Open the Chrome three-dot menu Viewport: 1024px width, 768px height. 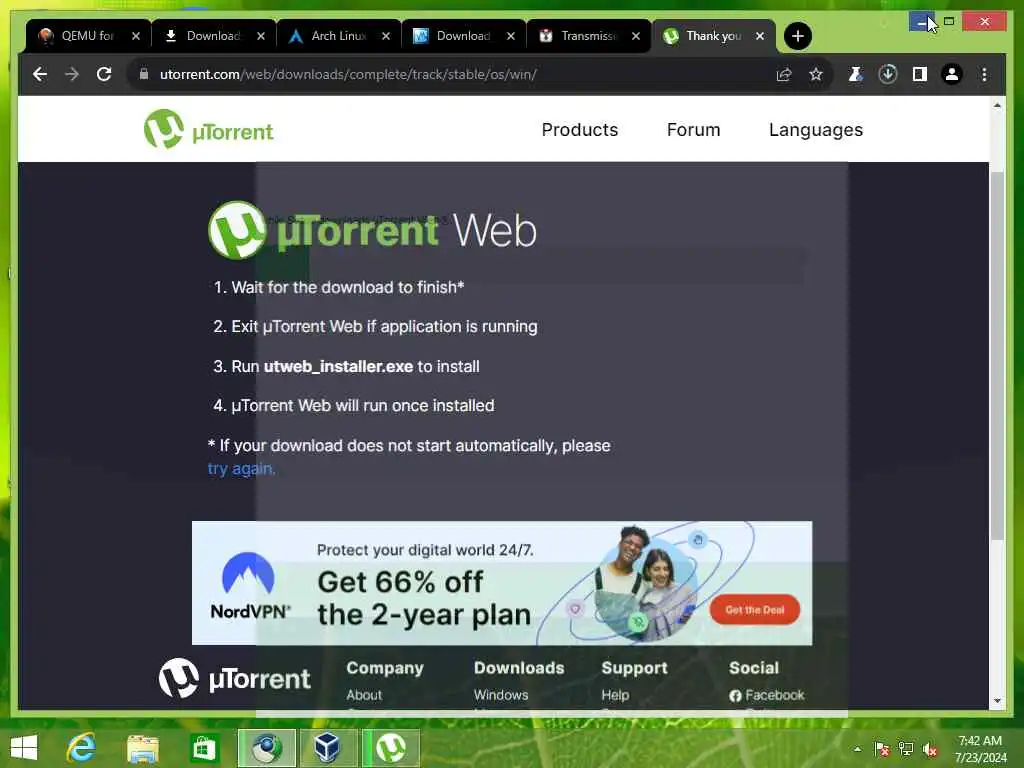(x=984, y=74)
